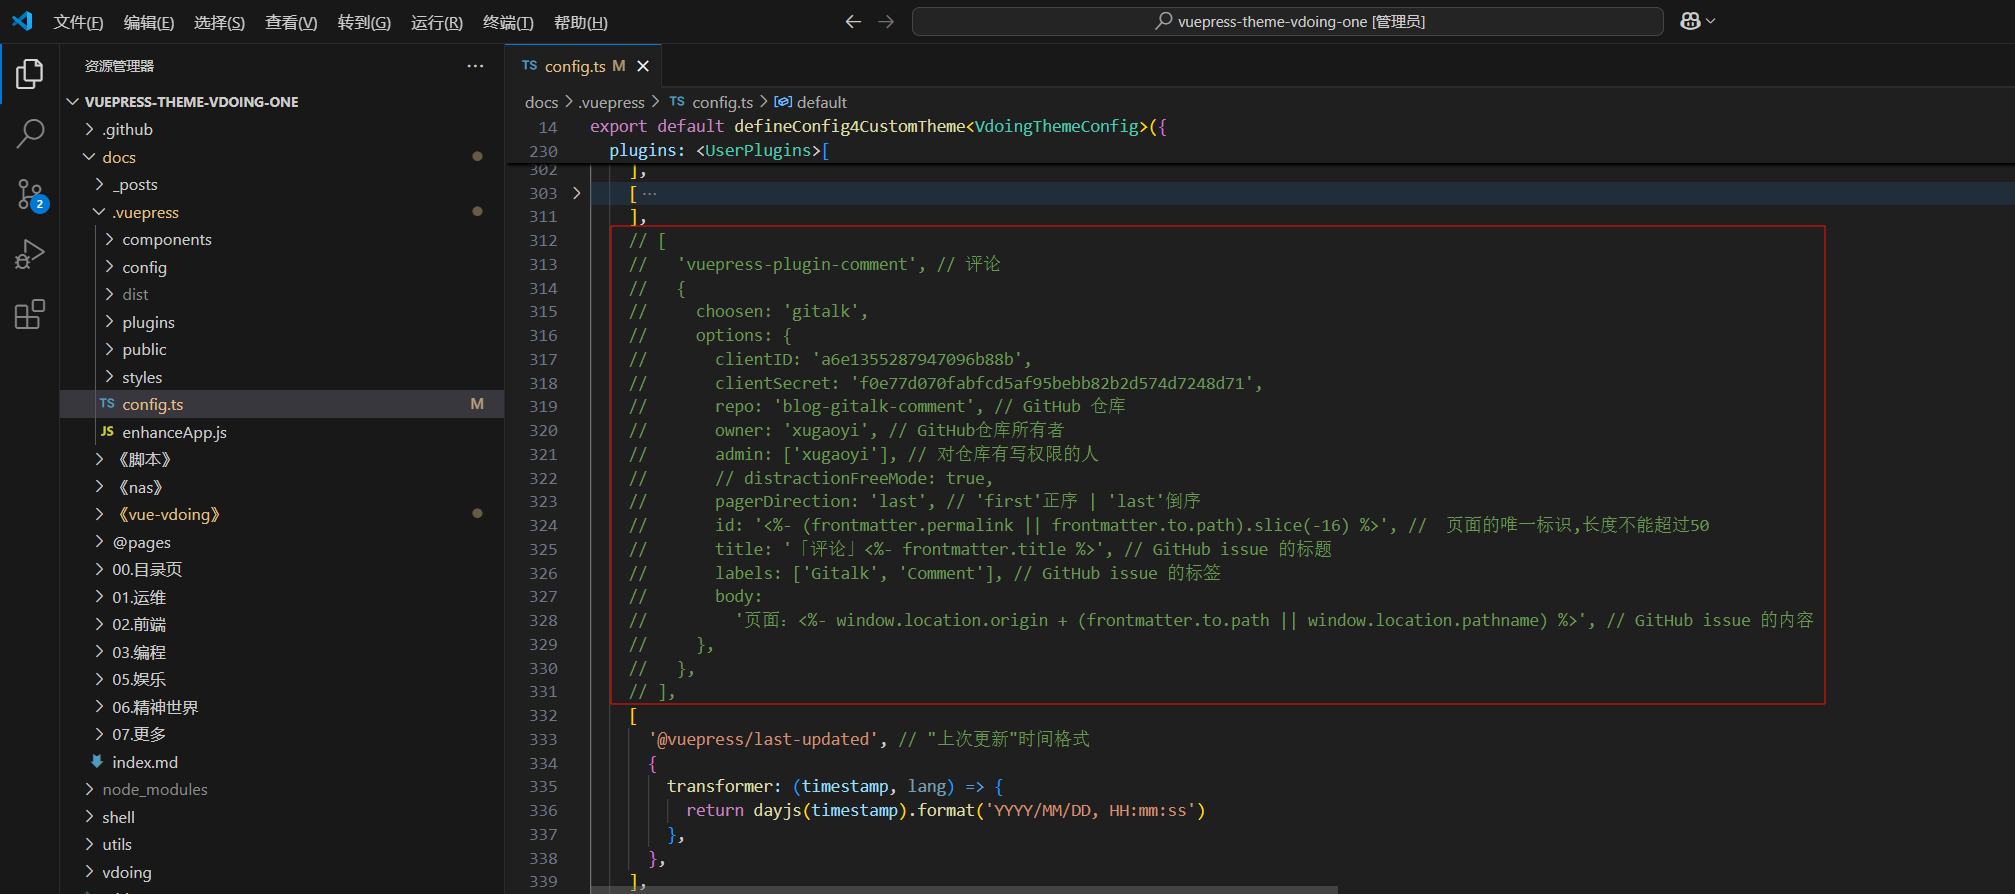The width and height of the screenshot is (2015, 894).
Task: Click the horizontal scrollbar in the editor
Action: pos(964,889)
